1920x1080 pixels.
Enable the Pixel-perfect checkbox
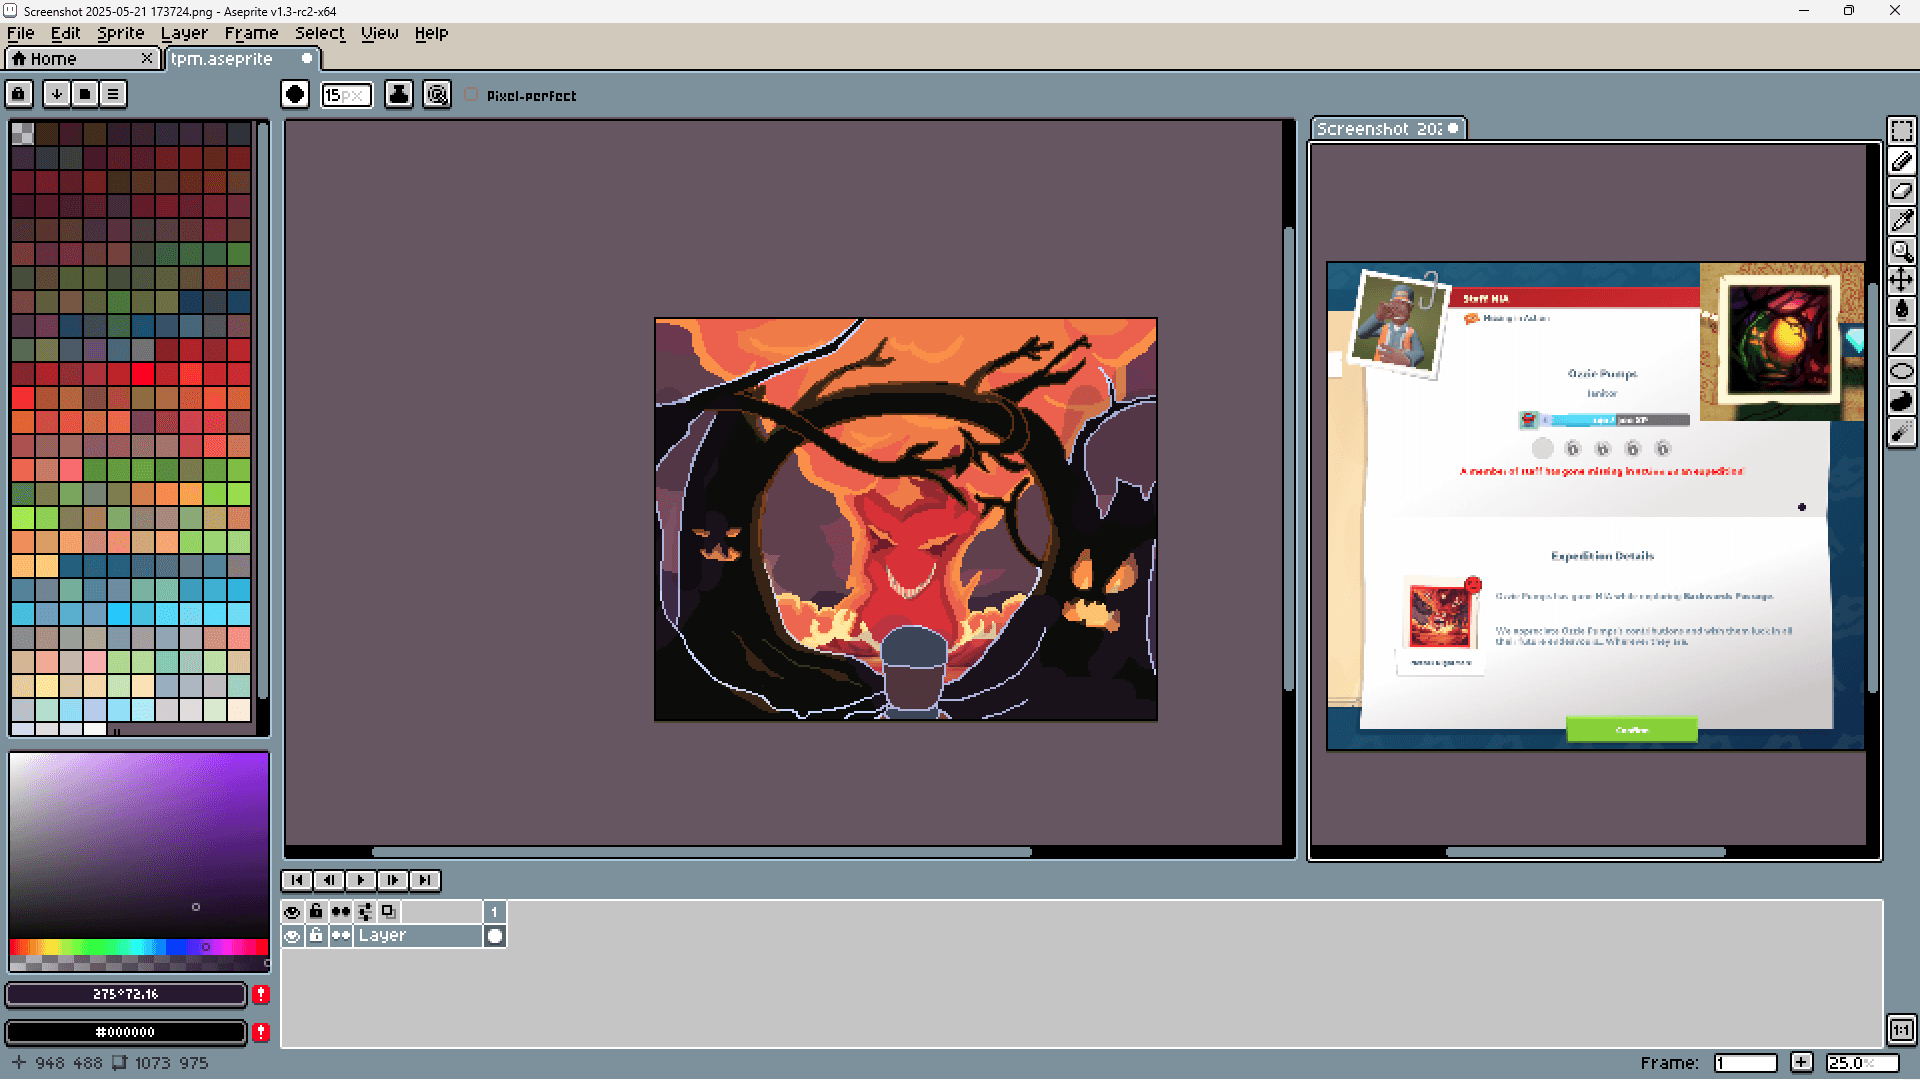472,95
